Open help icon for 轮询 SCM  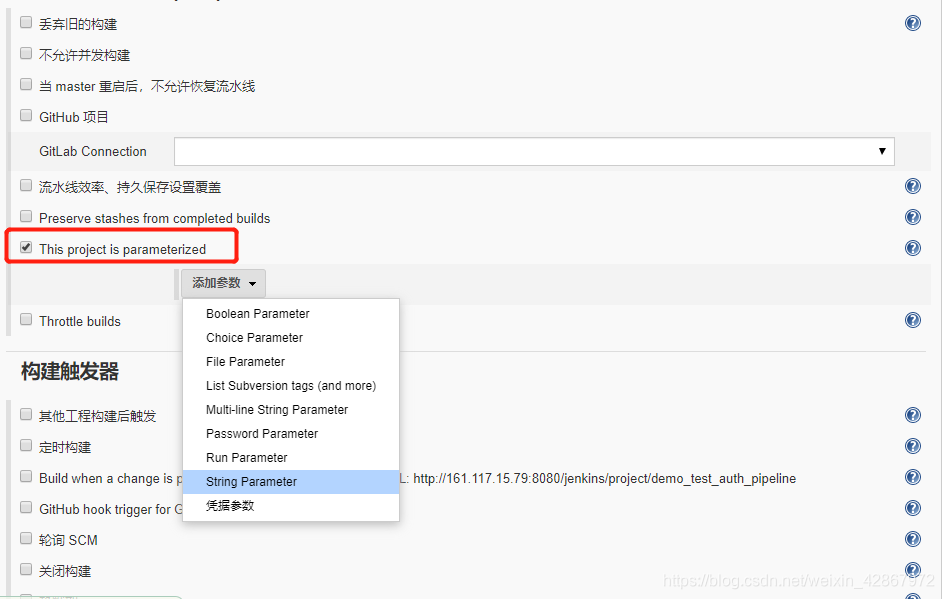(913, 539)
